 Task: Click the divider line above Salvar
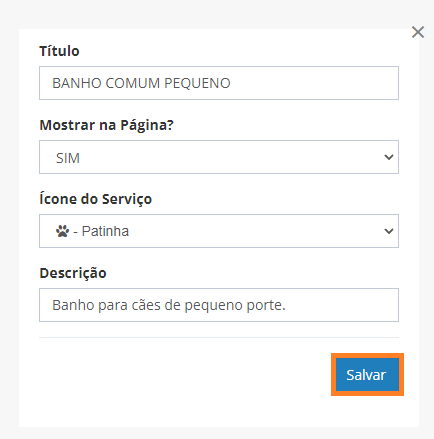[219, 337]
